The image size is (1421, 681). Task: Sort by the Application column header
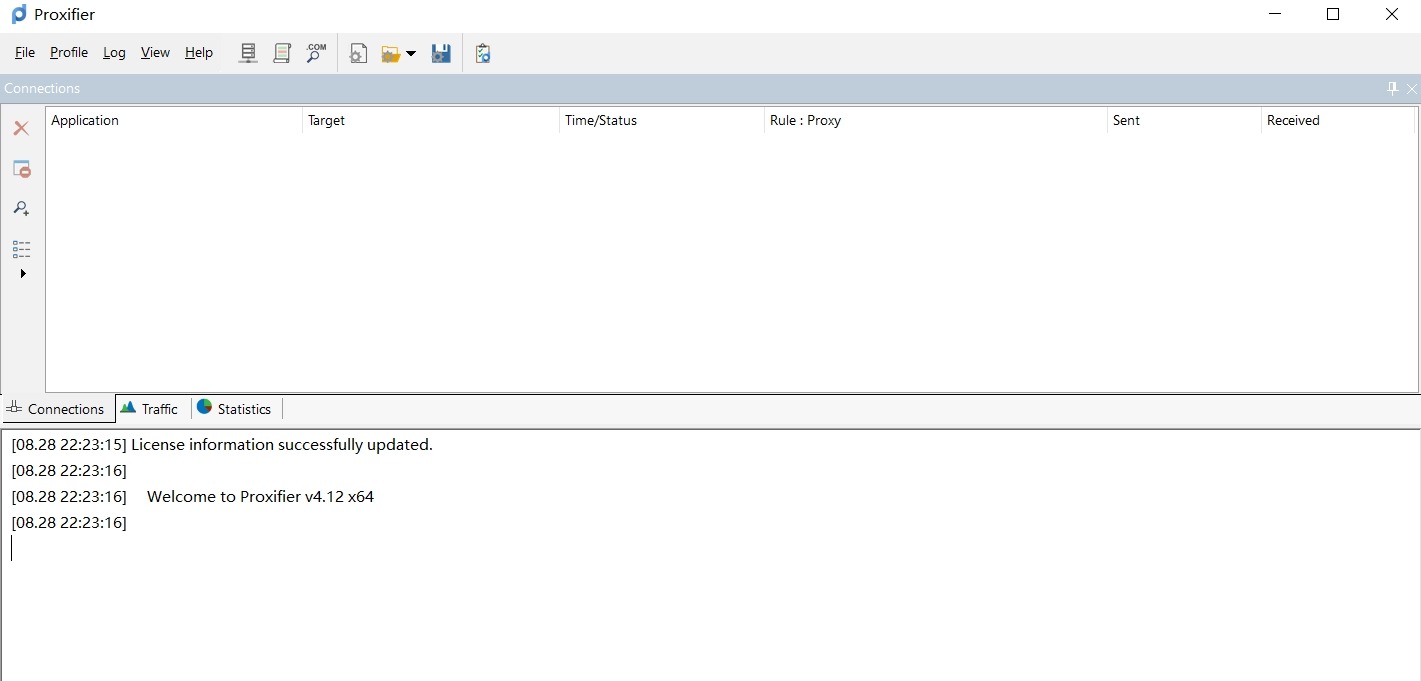(x=85, y=120)
